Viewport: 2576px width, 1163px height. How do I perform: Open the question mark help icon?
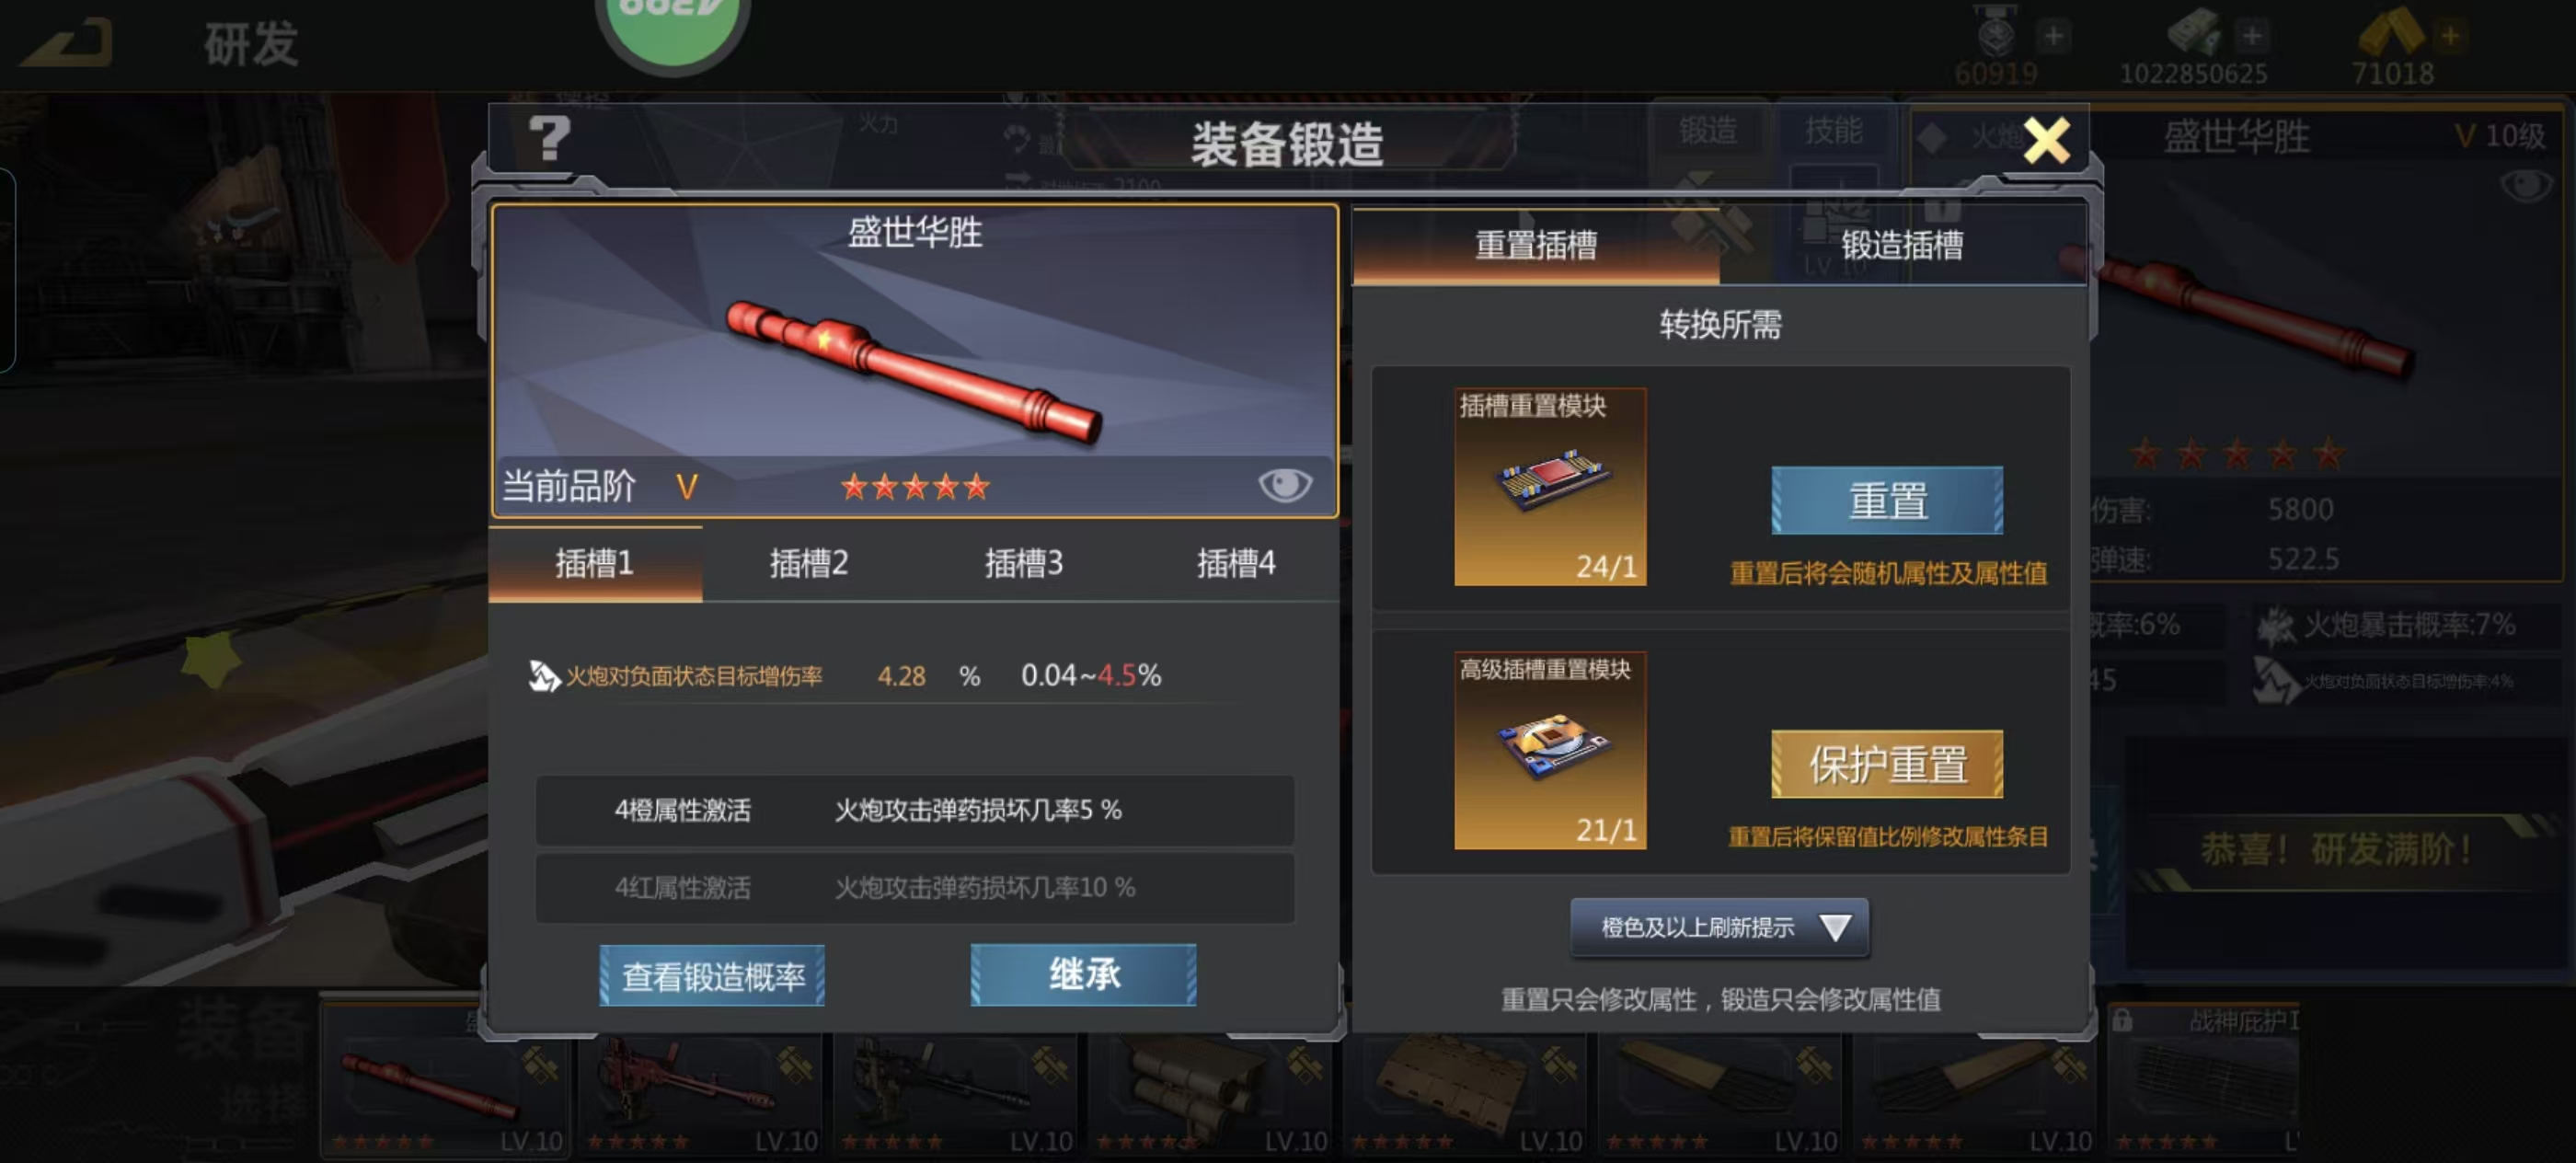point(549,138)
